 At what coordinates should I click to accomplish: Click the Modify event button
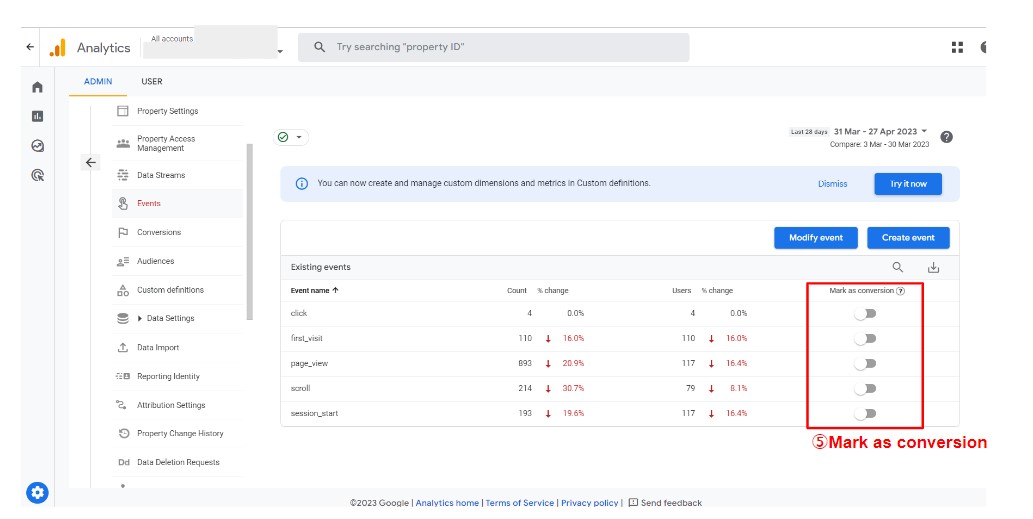click(x=816, y=238)
